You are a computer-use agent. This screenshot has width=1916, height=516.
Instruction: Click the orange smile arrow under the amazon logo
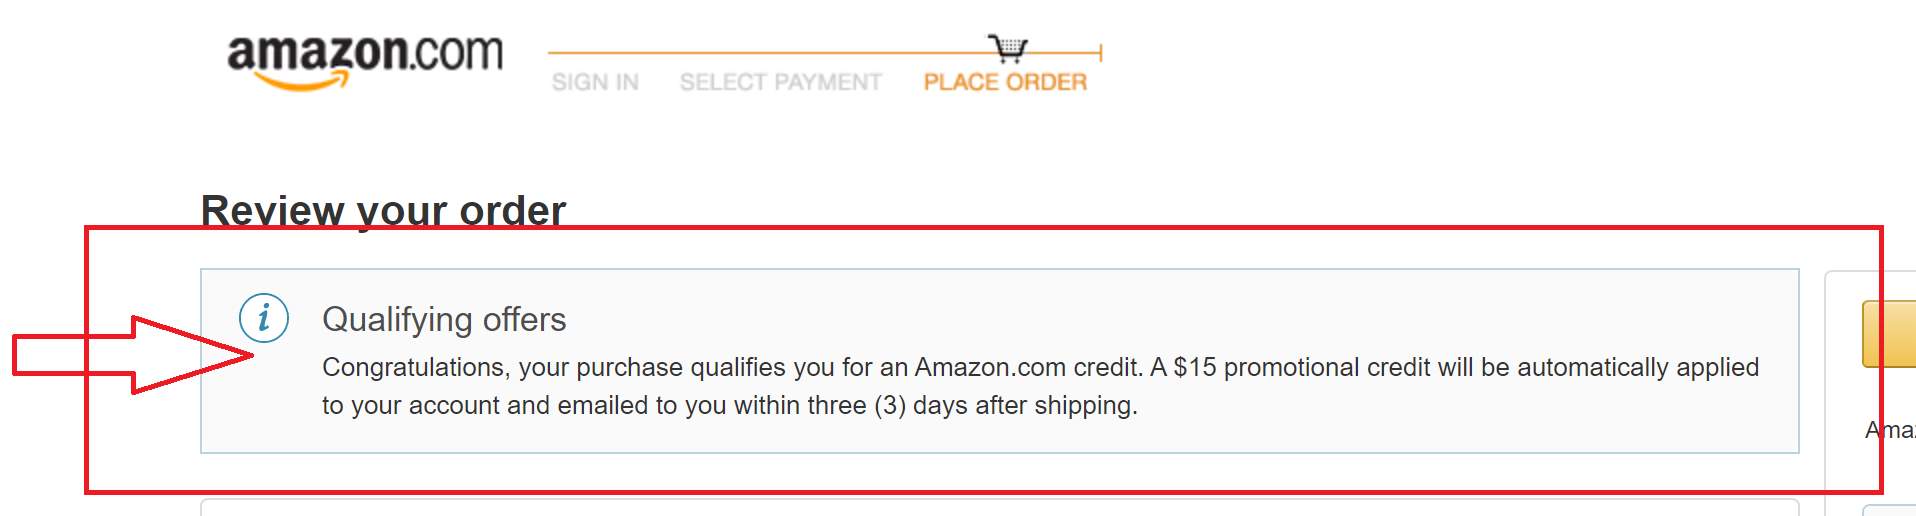pos(302,81)
